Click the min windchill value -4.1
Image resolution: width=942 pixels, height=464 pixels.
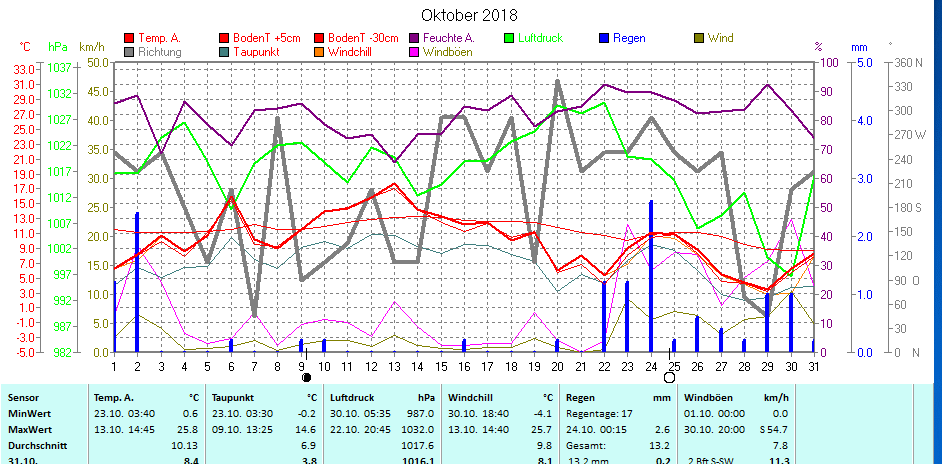pyautogui.click(x=543, y=414)
